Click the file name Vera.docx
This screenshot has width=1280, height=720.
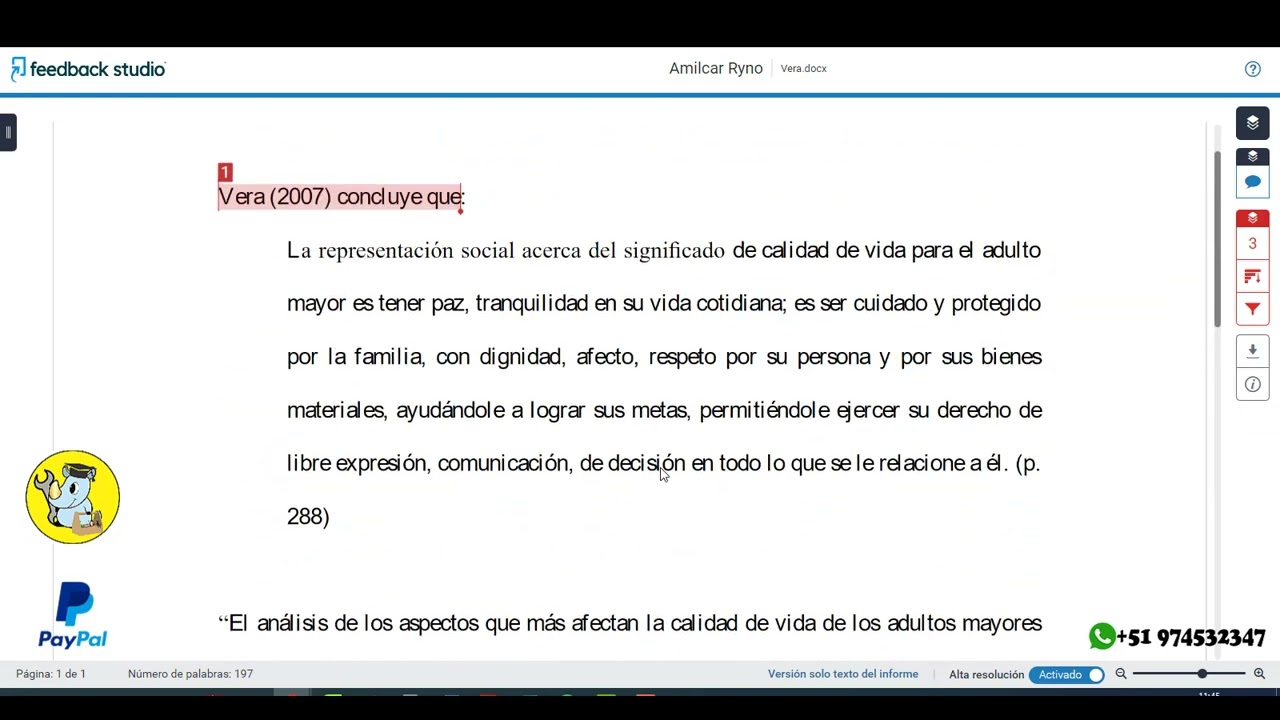point(804,69)
